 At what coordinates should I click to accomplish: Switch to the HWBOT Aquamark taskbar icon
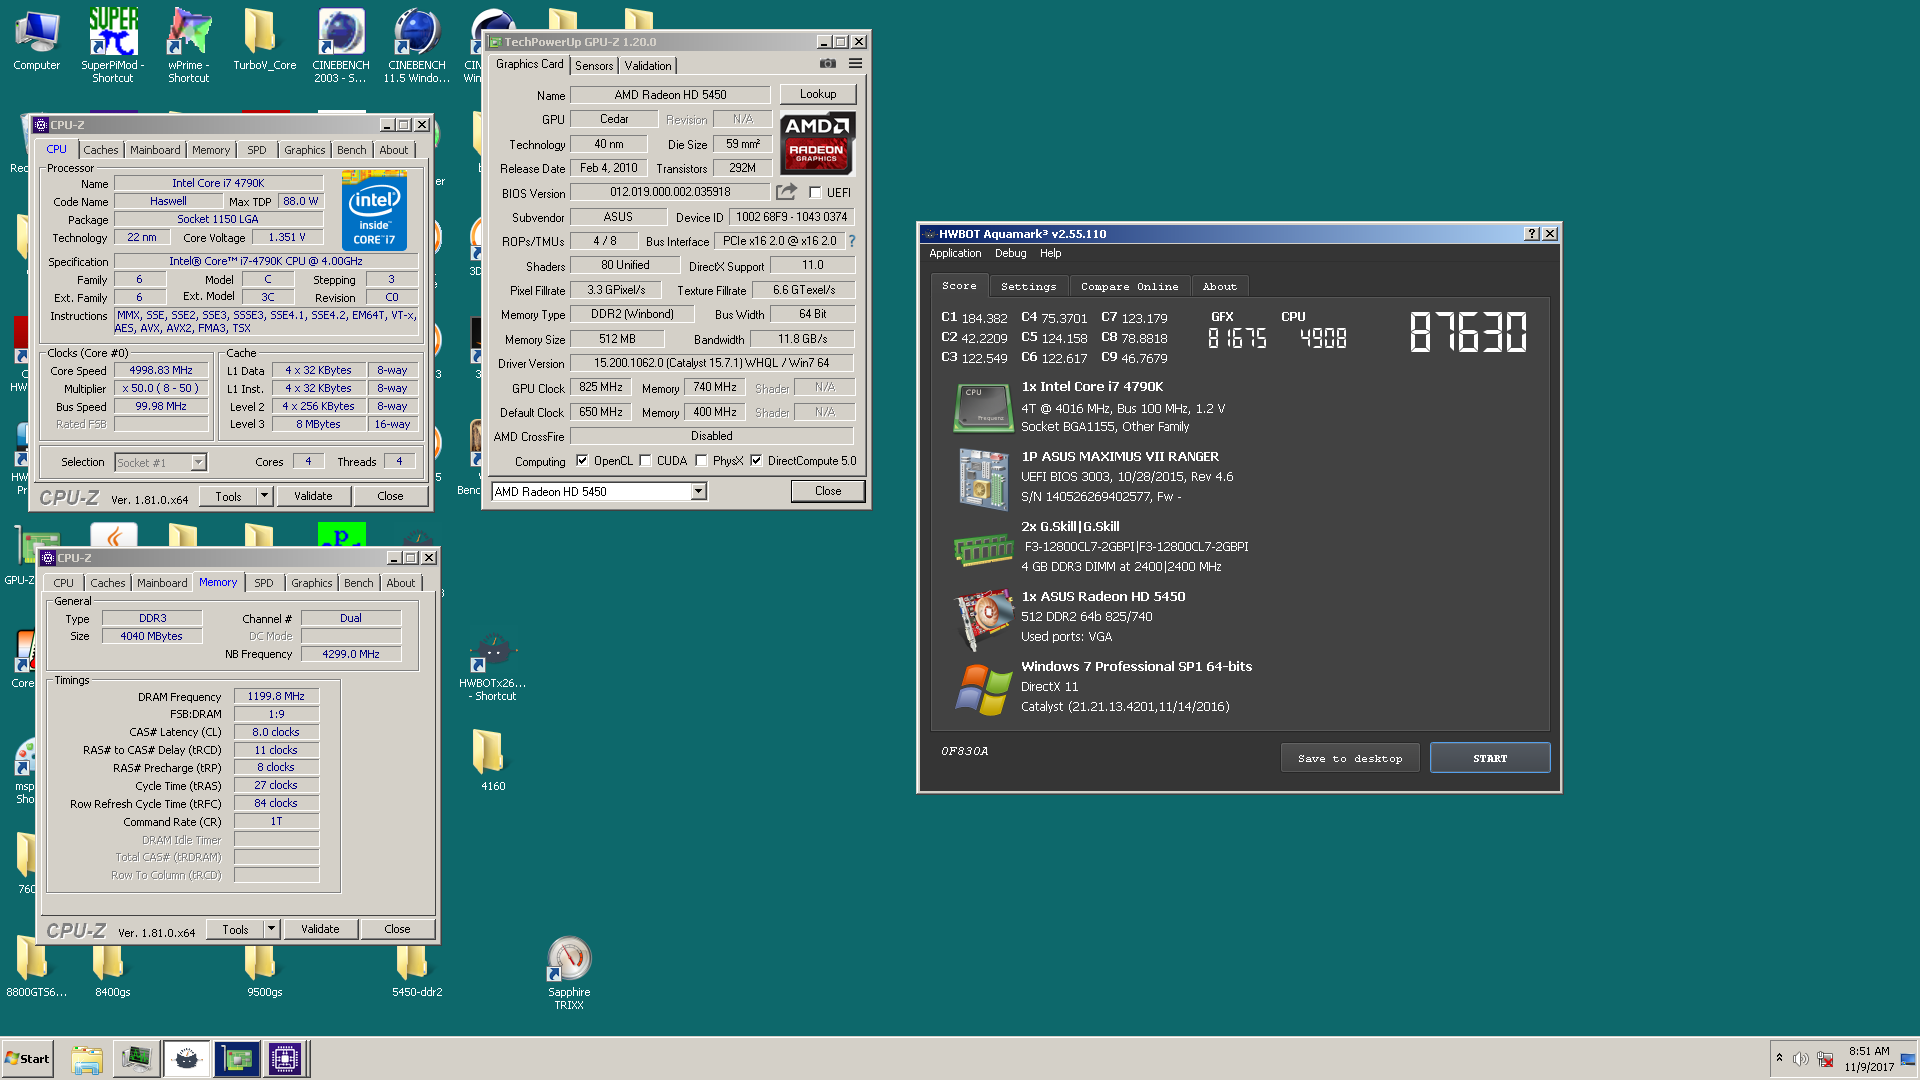coord(186,1059)
